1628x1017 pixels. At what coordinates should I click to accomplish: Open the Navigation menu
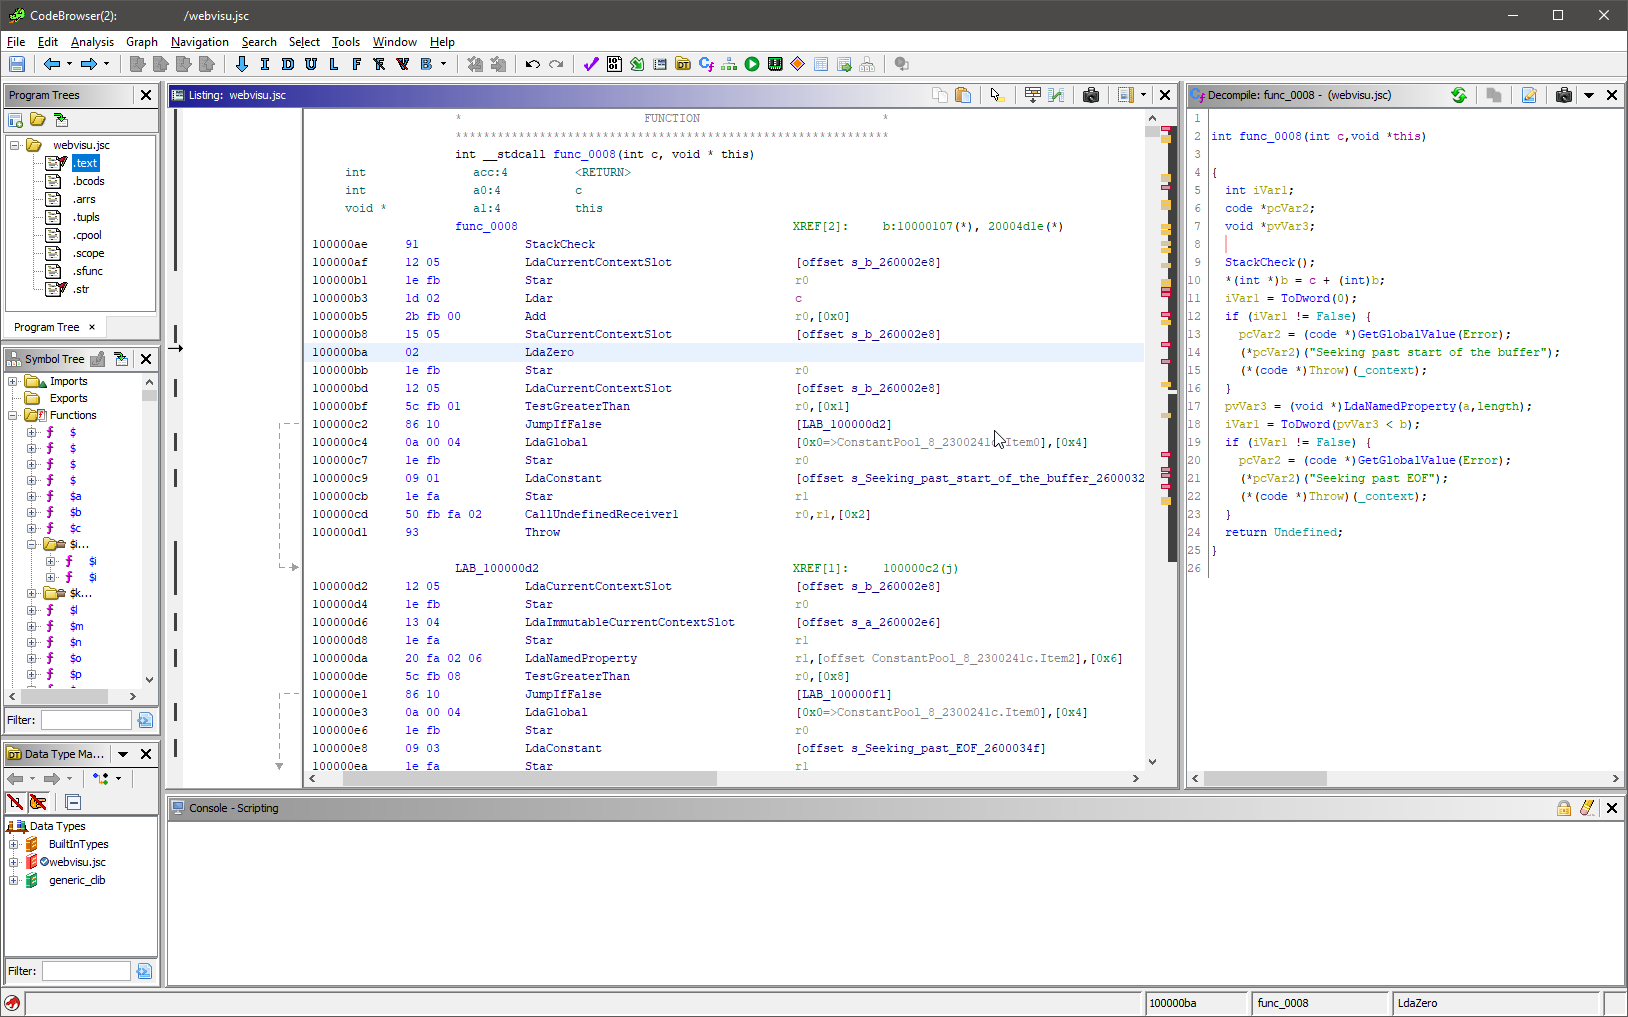[x=199, y=42]
